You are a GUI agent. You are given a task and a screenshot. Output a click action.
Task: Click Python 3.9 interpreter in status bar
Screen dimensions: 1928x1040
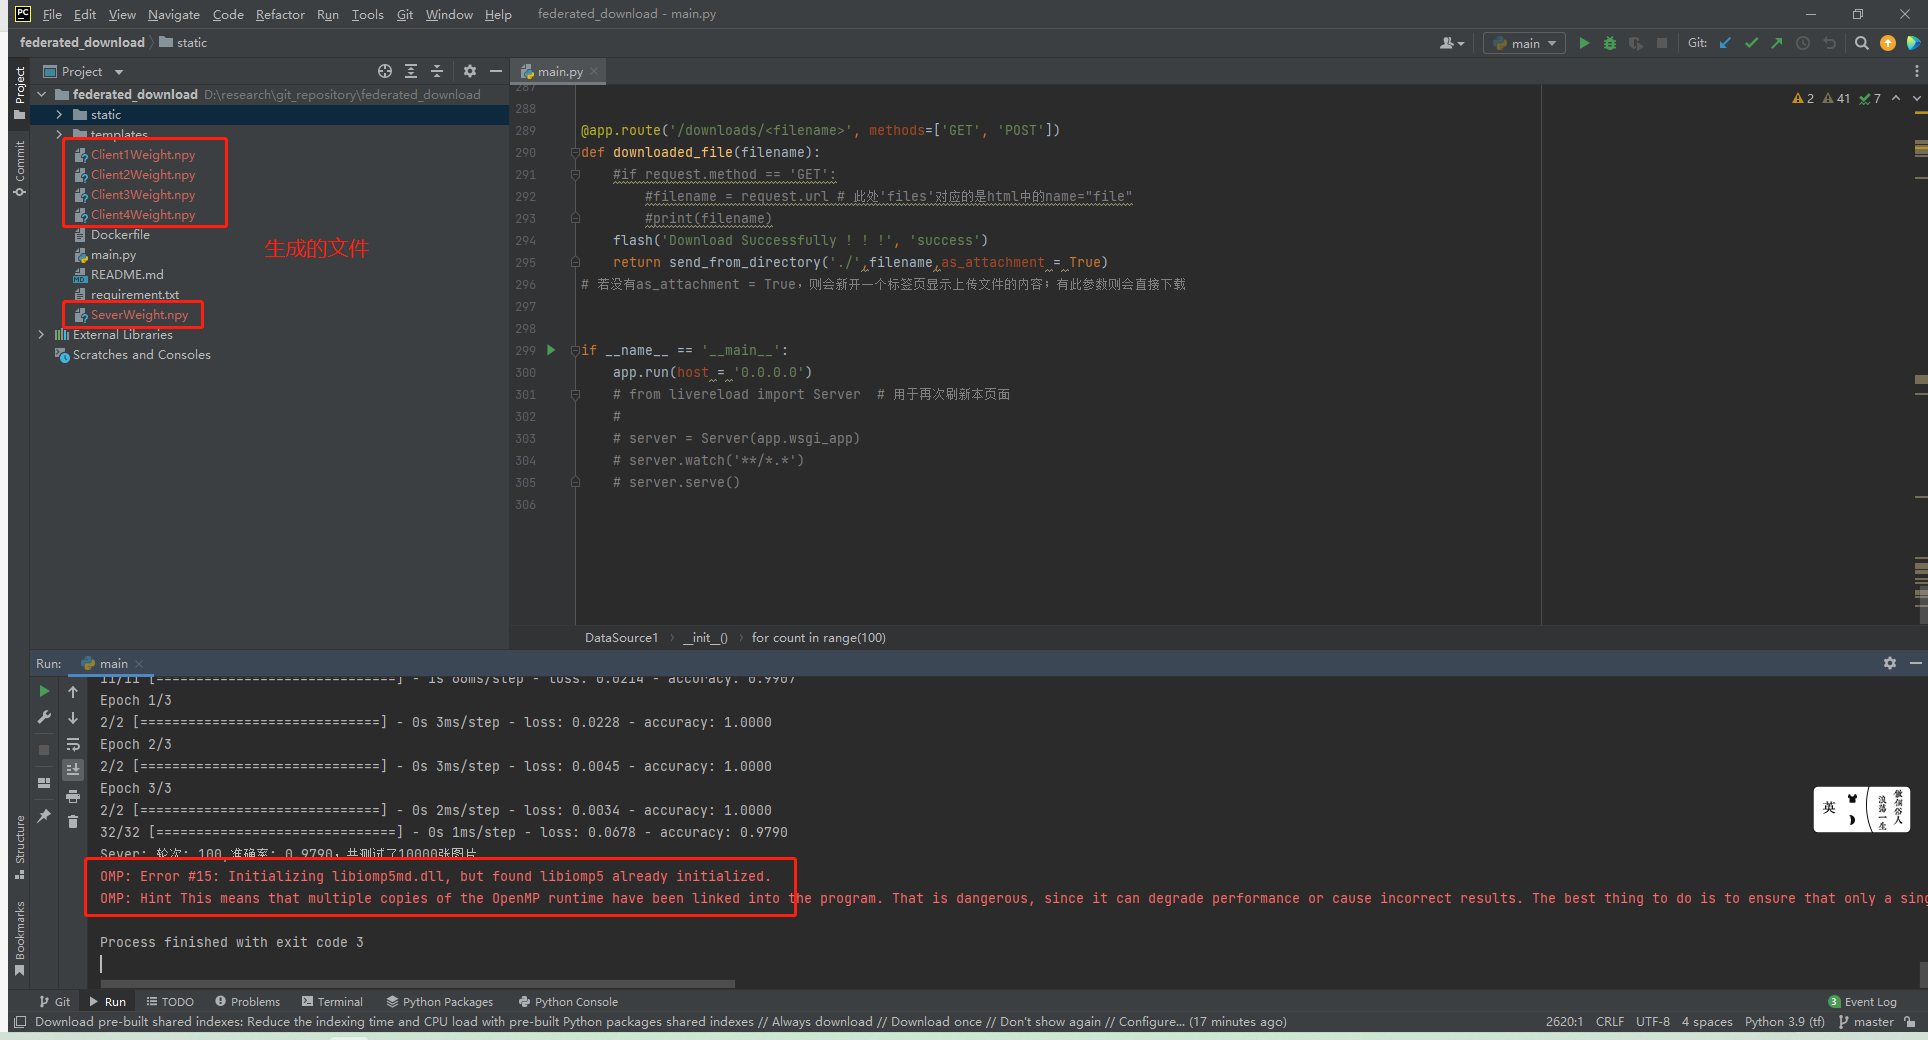tap(1784, 1021)
